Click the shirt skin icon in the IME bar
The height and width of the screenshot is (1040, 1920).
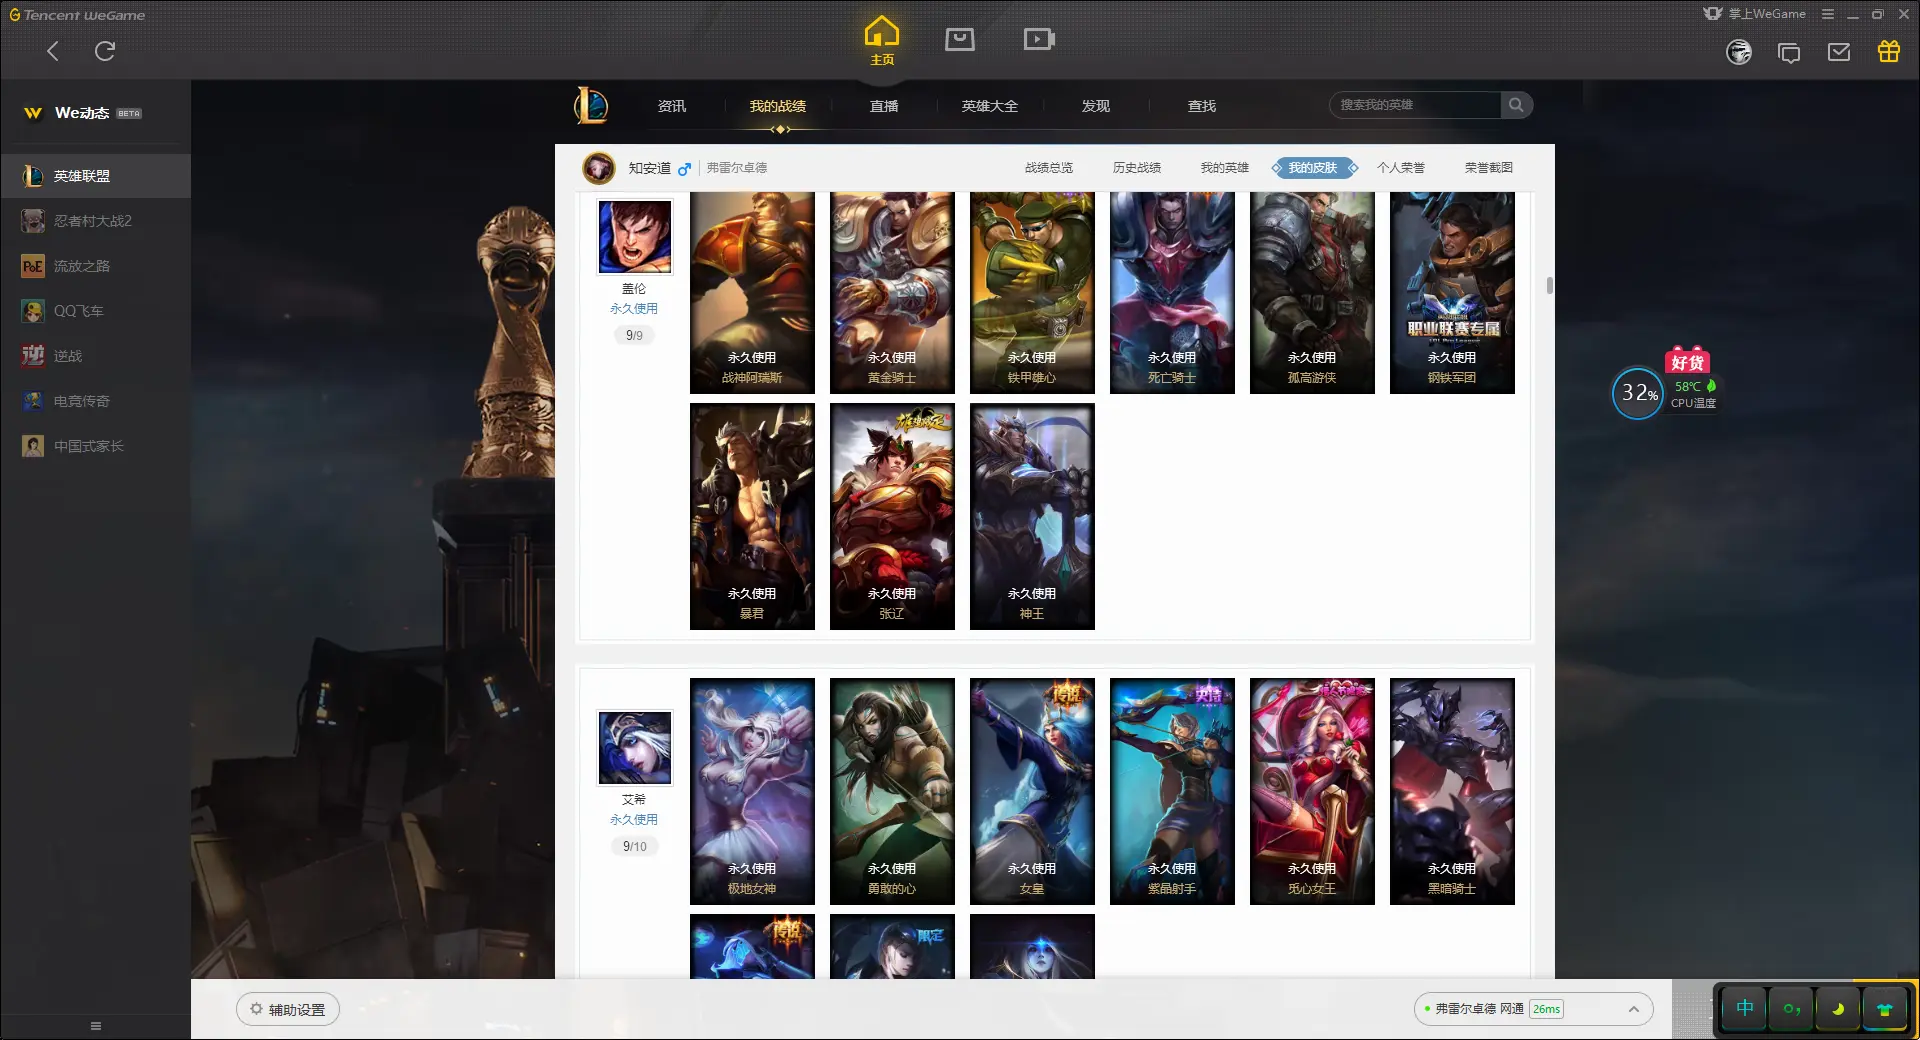tap(1885, 1009)
